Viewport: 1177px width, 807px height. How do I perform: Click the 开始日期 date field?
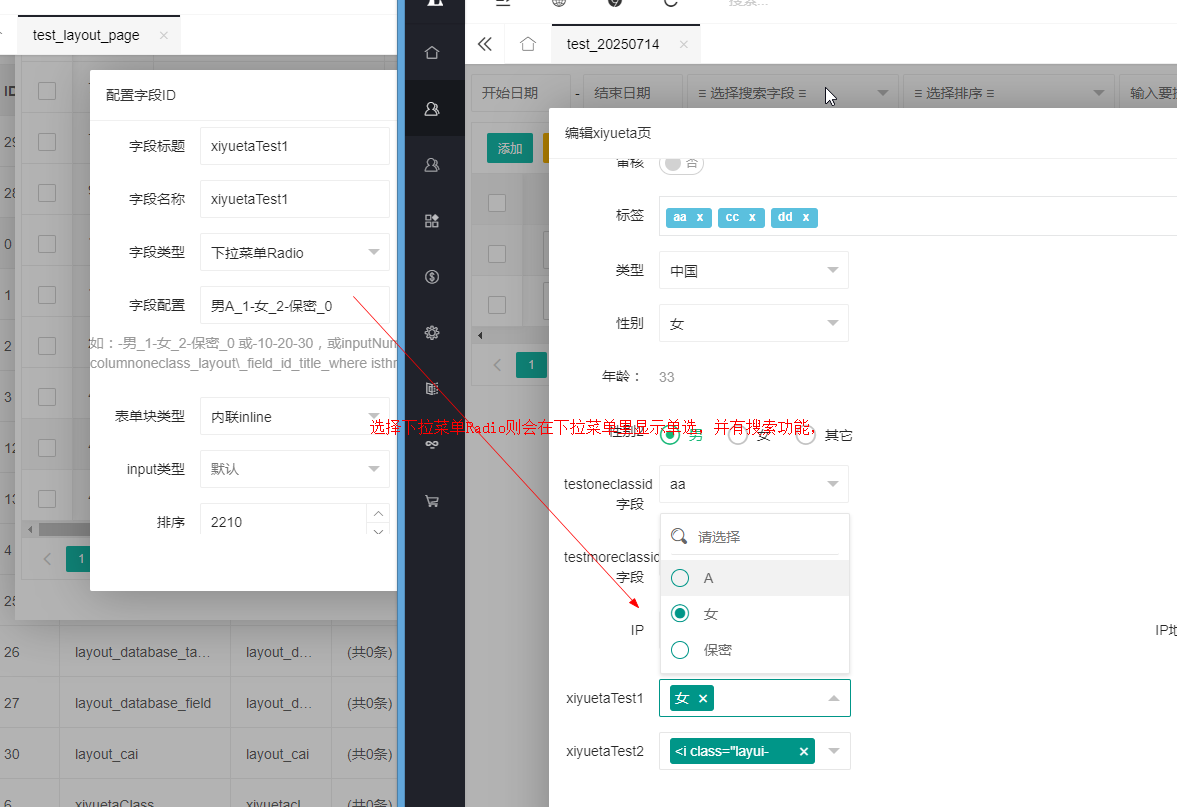tap(520, 93)
